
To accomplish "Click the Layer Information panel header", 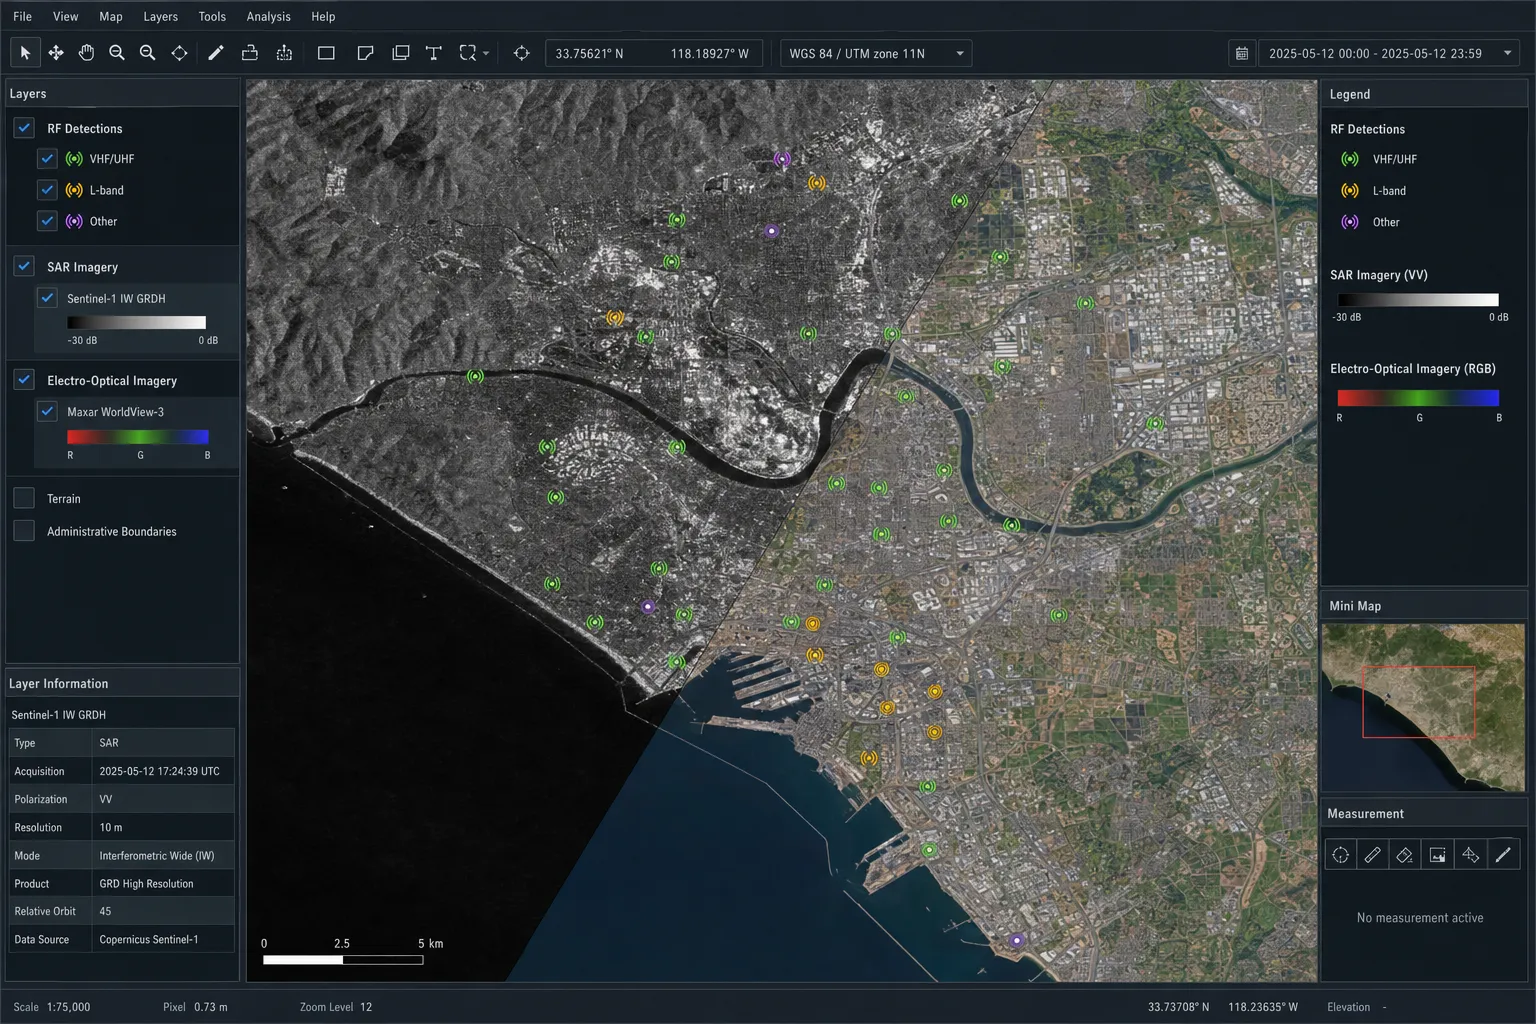I will 122,683.
